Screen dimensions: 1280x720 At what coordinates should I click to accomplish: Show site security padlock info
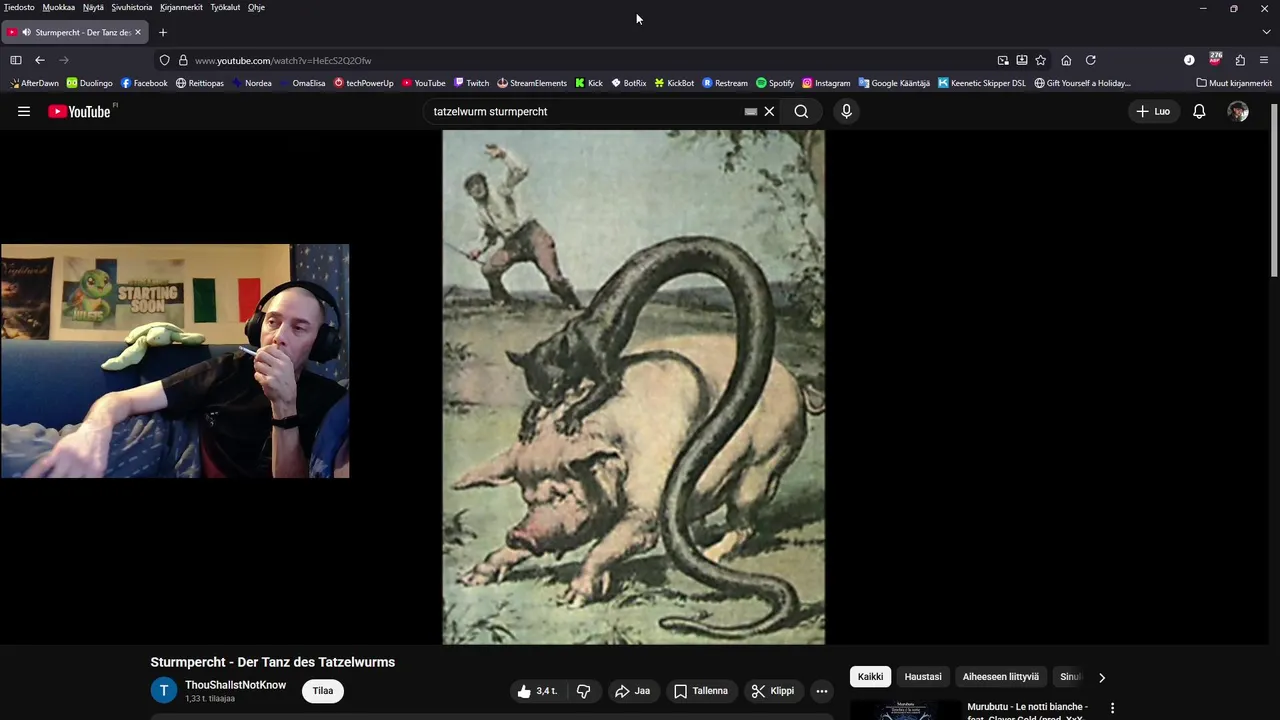tap(183, 60)
